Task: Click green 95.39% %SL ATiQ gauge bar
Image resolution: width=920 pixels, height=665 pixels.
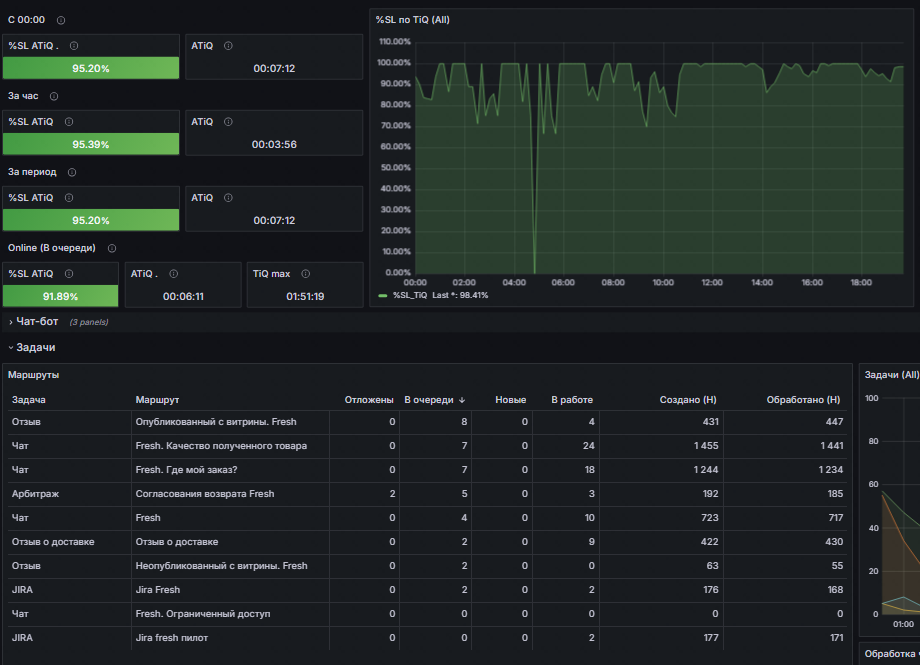Action: coord(91,144)
